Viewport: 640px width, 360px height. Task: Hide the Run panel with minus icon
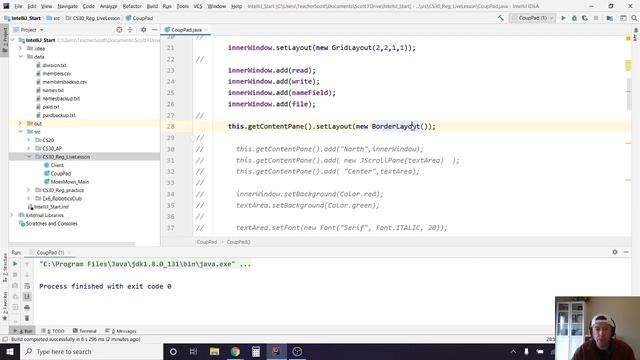(x=626, y=252)
